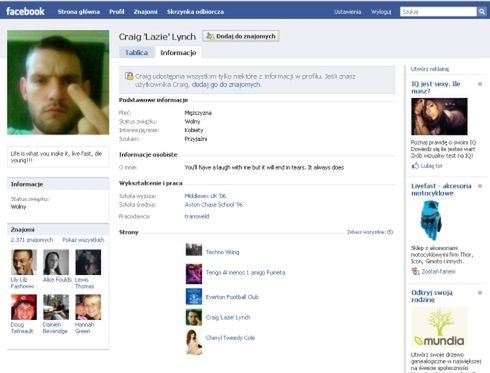Open Techno Viking text link

pos(222,252)
